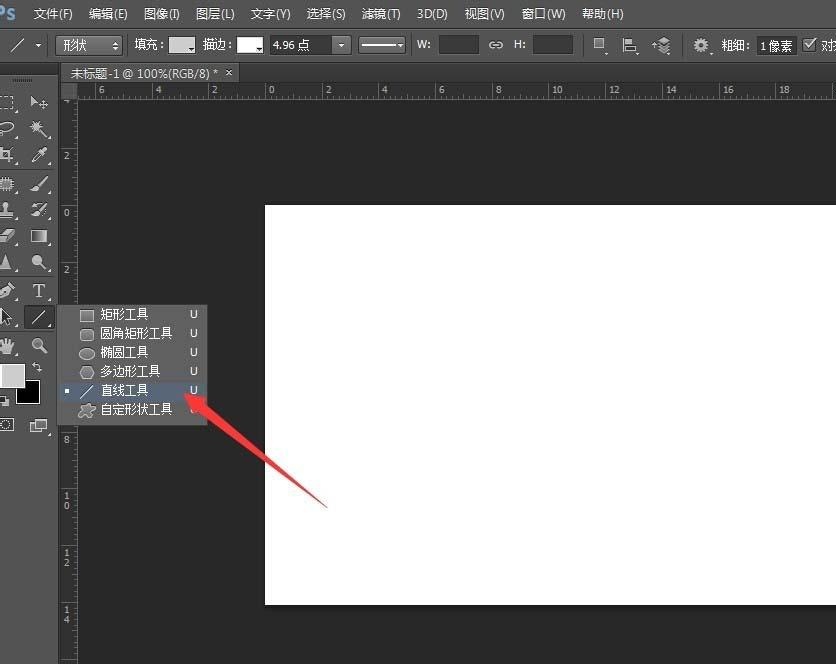Screen dimensions: 836x664
Task: Select the Magic Wand tool
Action: click(39, 130)
